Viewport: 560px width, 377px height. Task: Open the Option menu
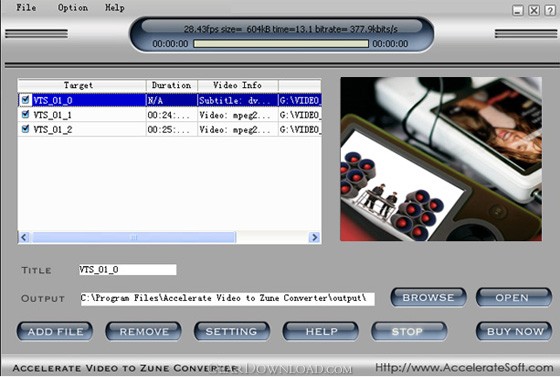pyautogui.click(x=73, y=7)
